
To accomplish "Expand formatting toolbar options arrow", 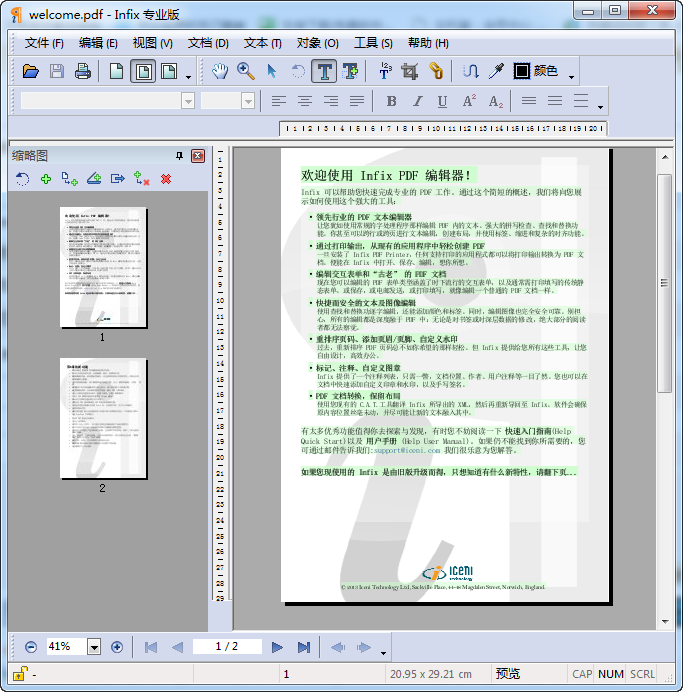I will [x=600, y=107].
